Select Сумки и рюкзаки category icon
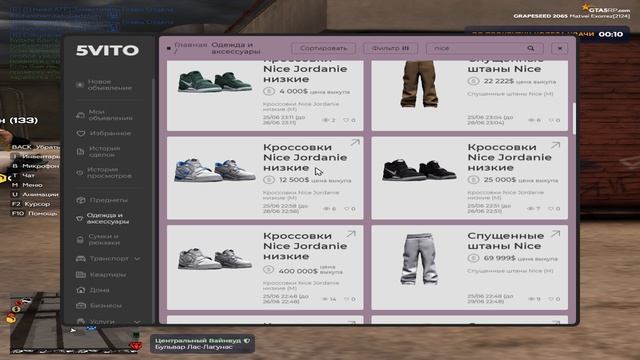This screenshot has width=640, height=360. pos(80,240)
